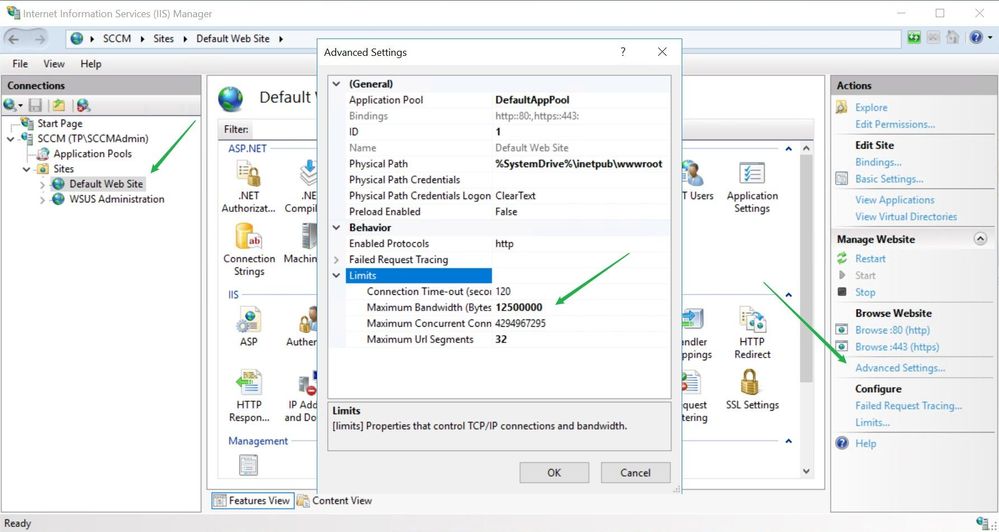Open the Advanced Settings link in Actions
Screen dimensions: 999x532
[x=900, y=368]
